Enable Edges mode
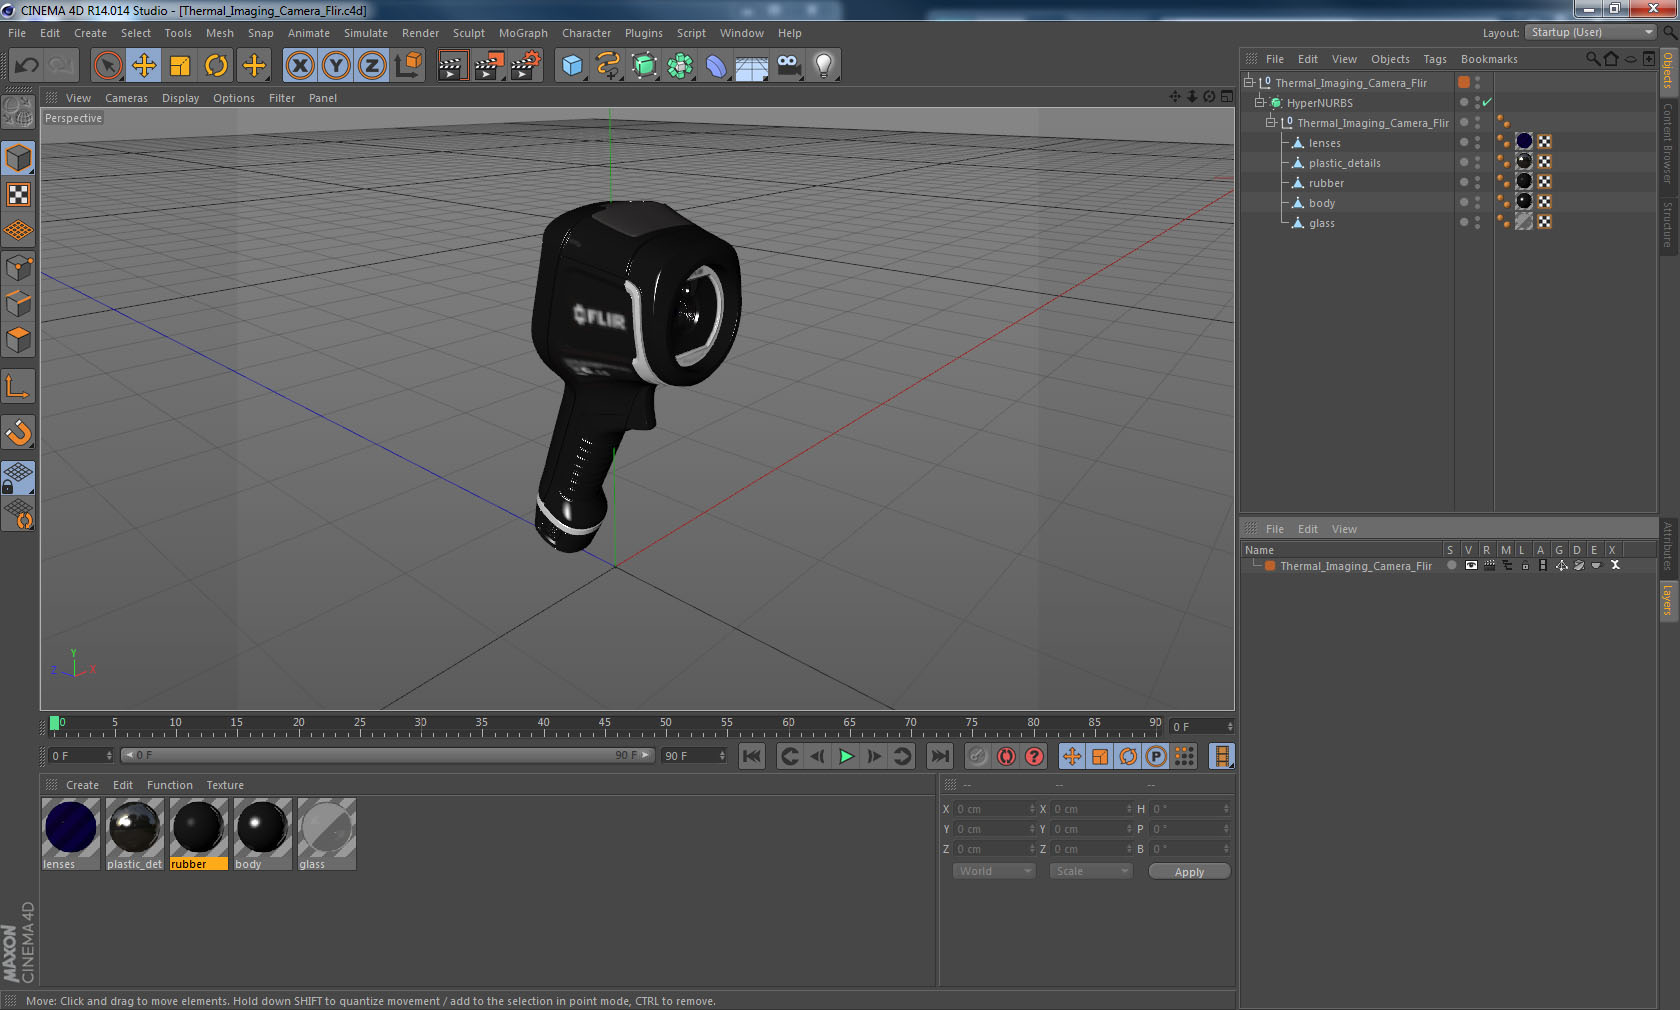This screenshot has height=1010, width=1680. 18,303
